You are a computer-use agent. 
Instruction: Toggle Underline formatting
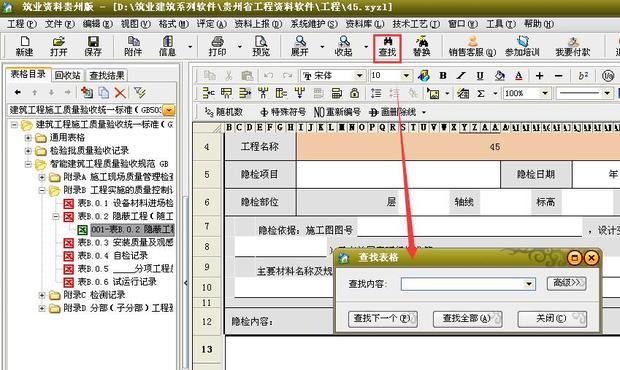pos(480,75)
